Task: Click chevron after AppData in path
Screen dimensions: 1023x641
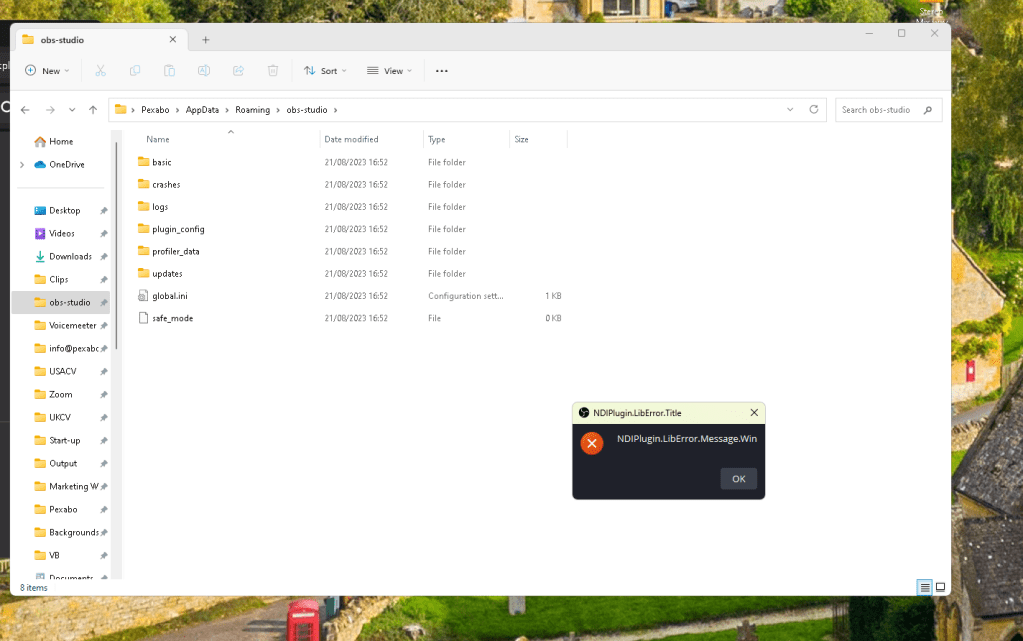Action: [x=227, y=110]
